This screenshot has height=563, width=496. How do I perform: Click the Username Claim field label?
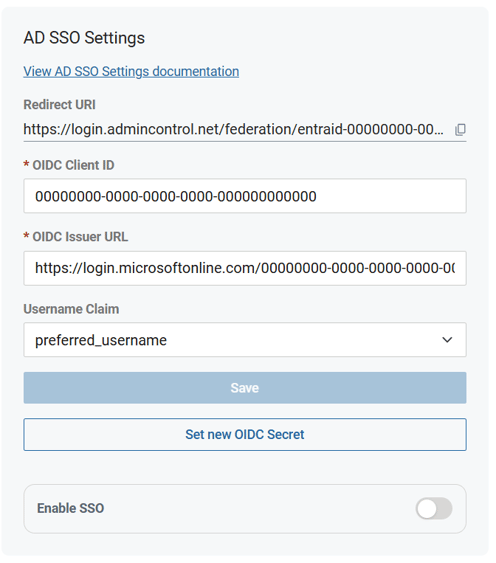tap(71, 309)
